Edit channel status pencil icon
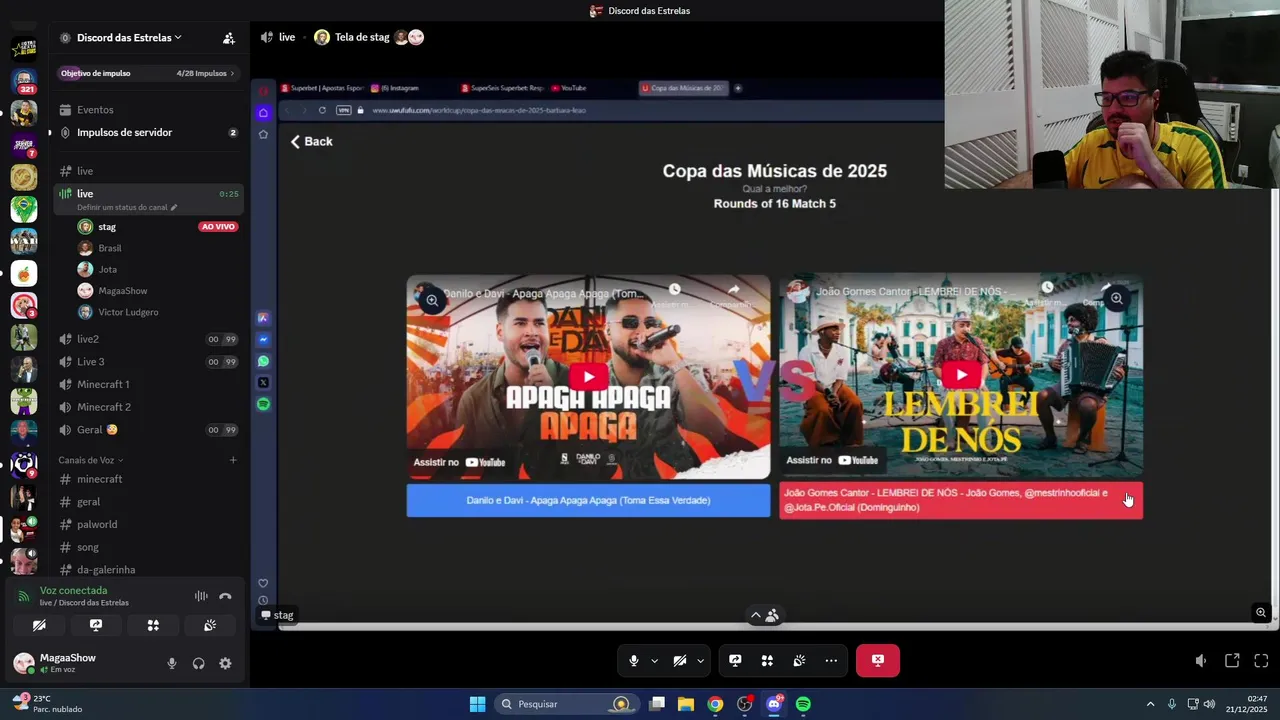The height and width of the screenshot is (720, 1280). (174, 208)
